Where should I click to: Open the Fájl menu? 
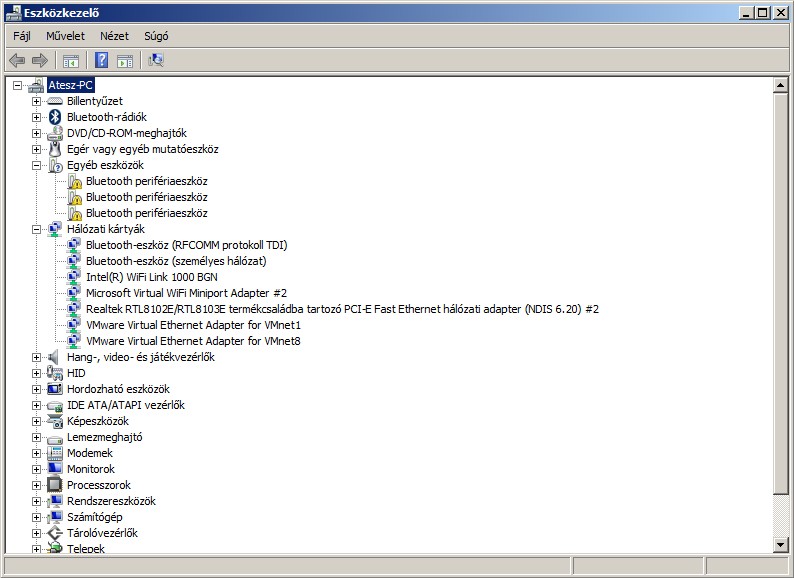[22, 36]
